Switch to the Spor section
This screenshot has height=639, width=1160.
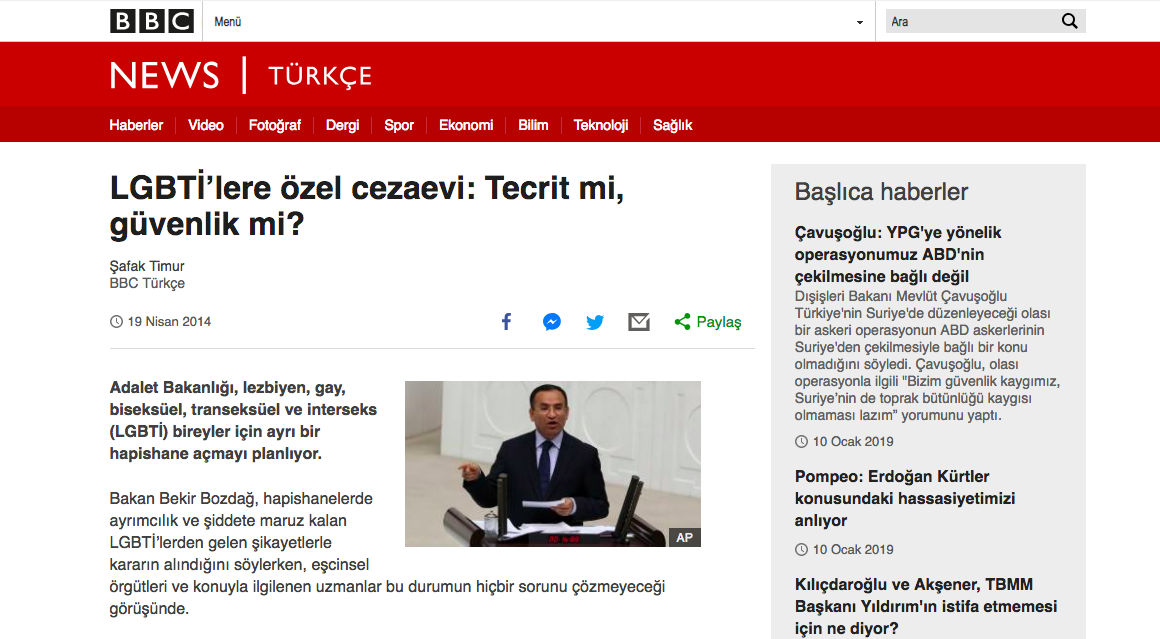tap(399, 125)
